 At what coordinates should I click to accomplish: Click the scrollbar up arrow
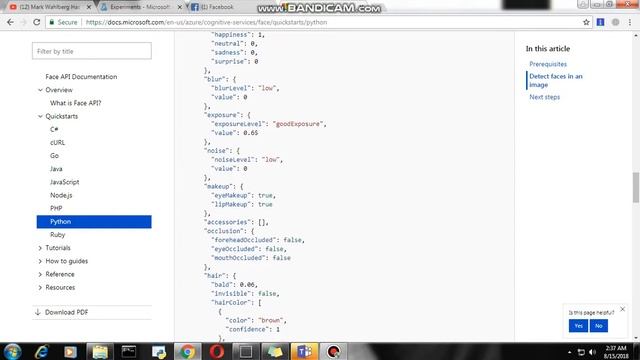click(636, 36)
